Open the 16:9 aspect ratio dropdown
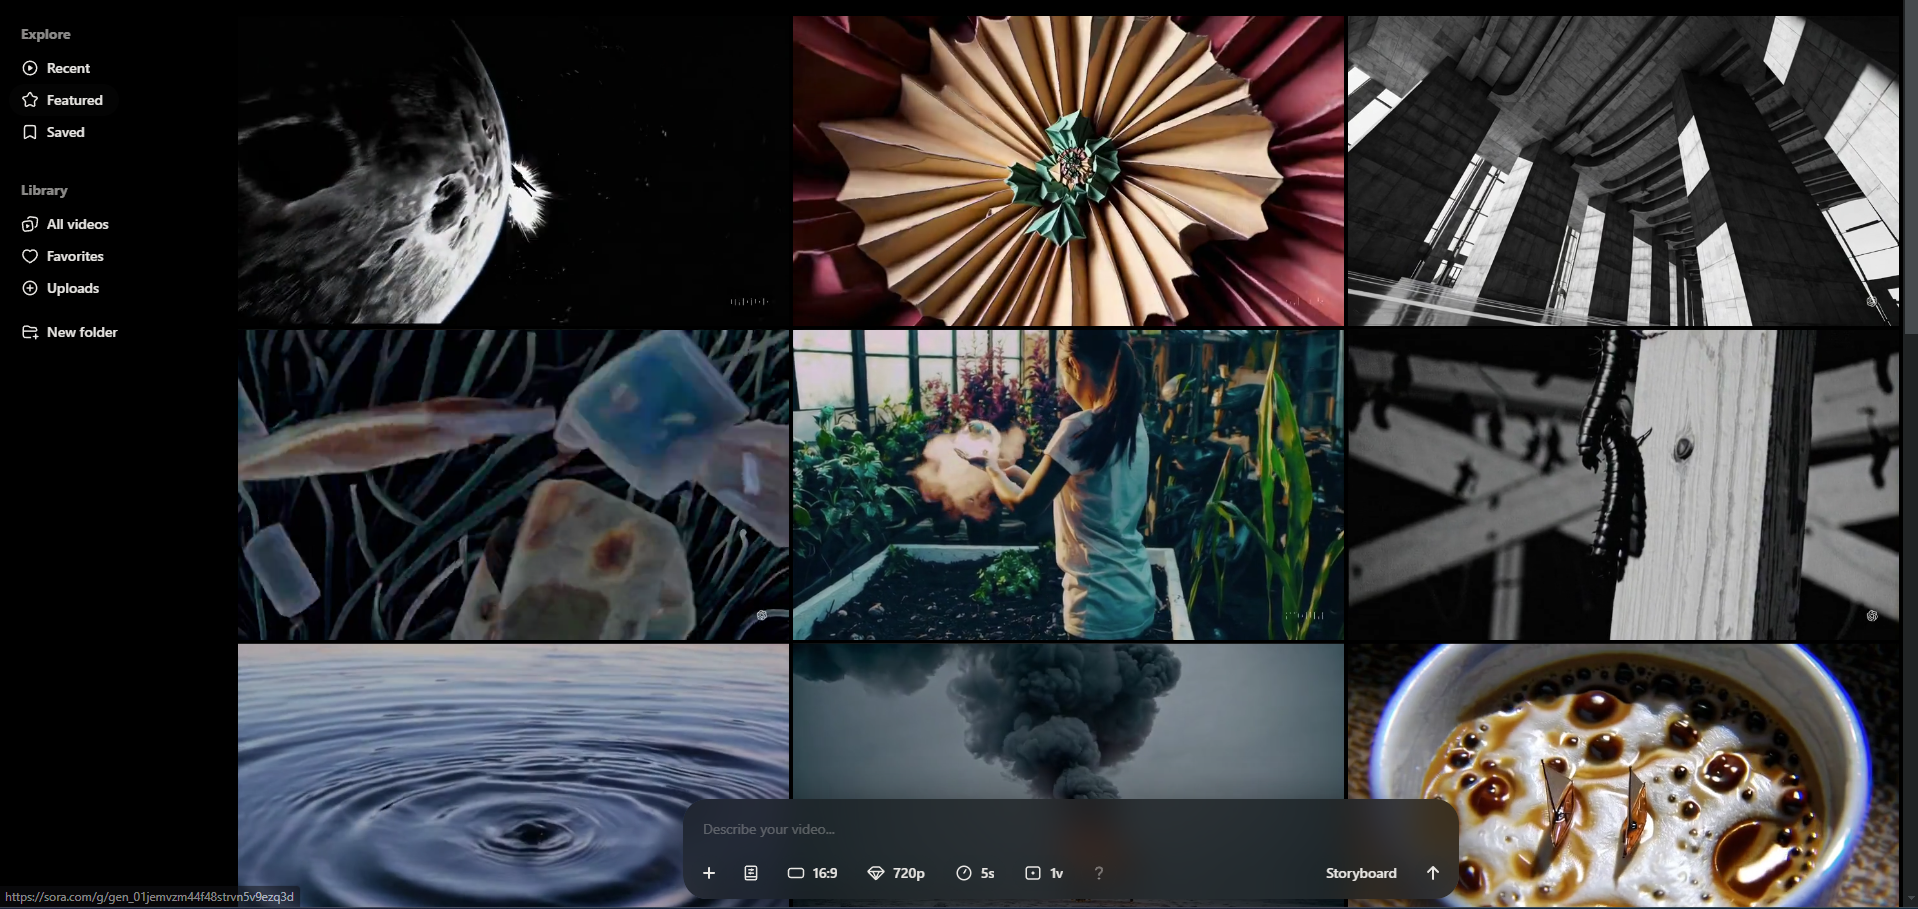The image size is (1918, 909). pyautogui.click(x=813, y=873)
